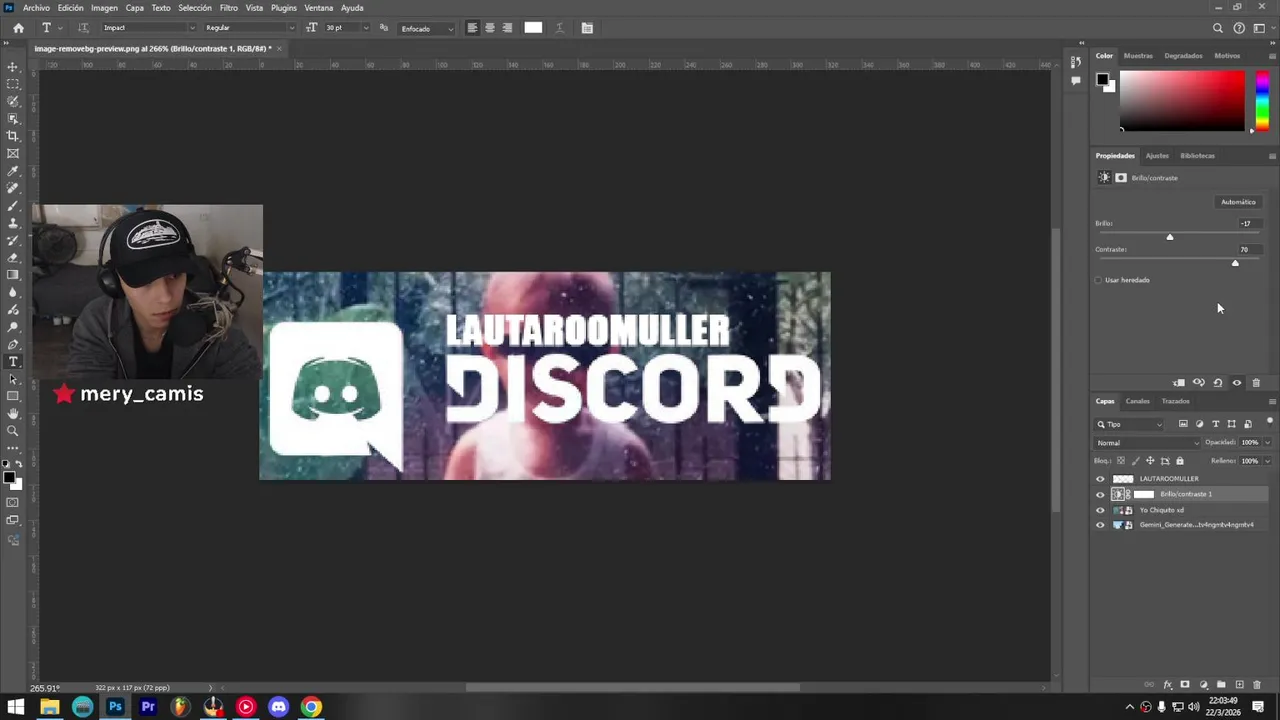
Task: Open anti-aliasing Enfocado dropdown
Action: click(427, 28)
